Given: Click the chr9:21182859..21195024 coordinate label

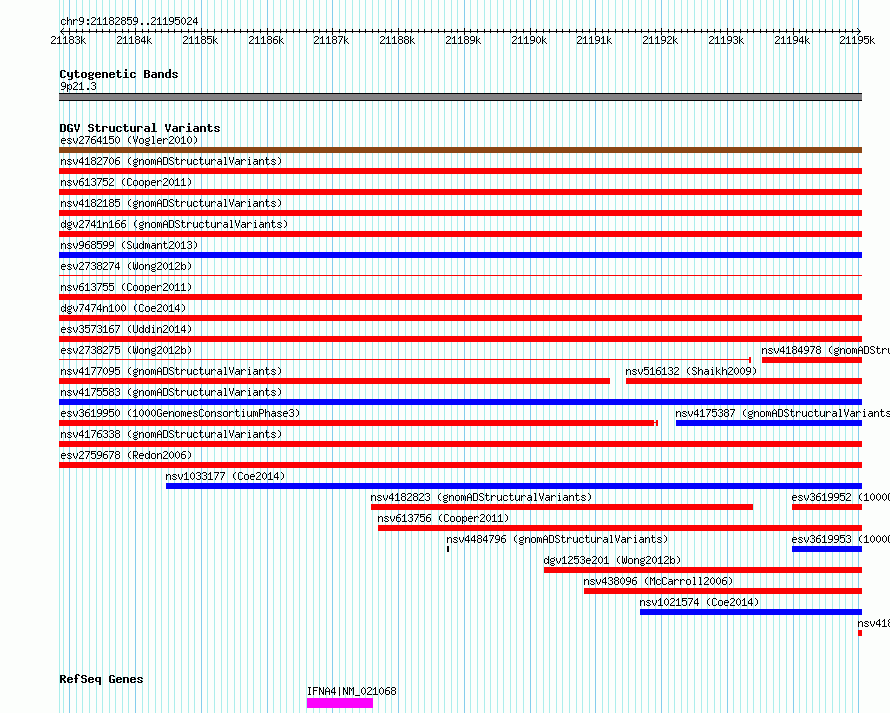Looking at the screenshot, I should (x=129, y=21).
